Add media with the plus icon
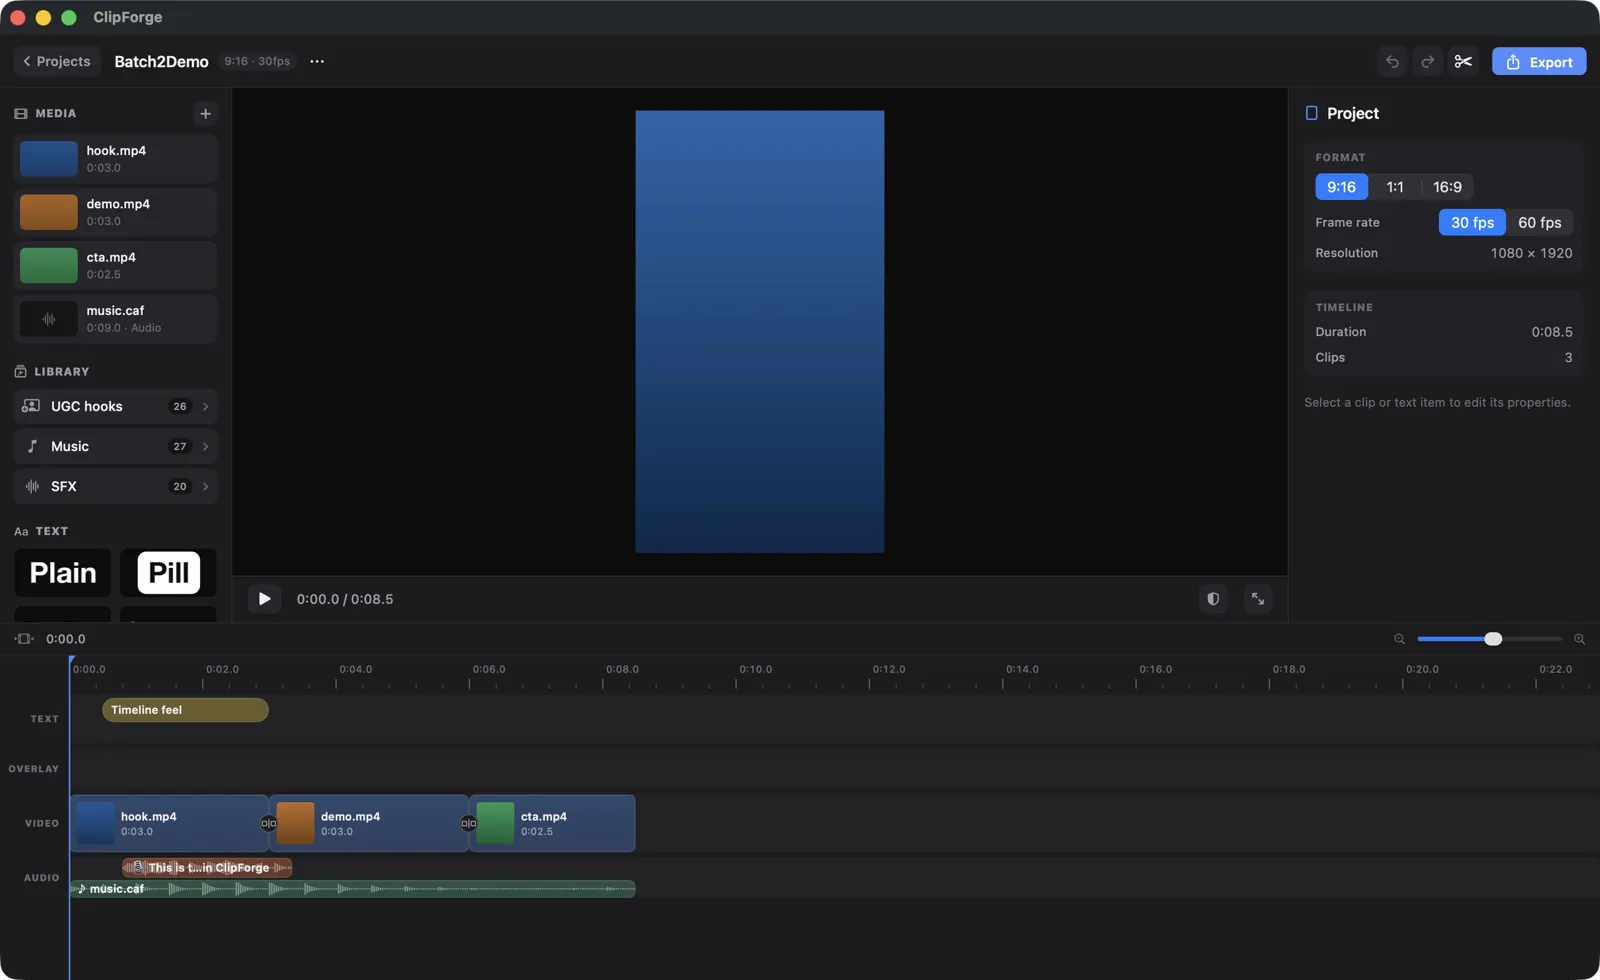The width and height of the screenshot is (1600, 980). 205,114
